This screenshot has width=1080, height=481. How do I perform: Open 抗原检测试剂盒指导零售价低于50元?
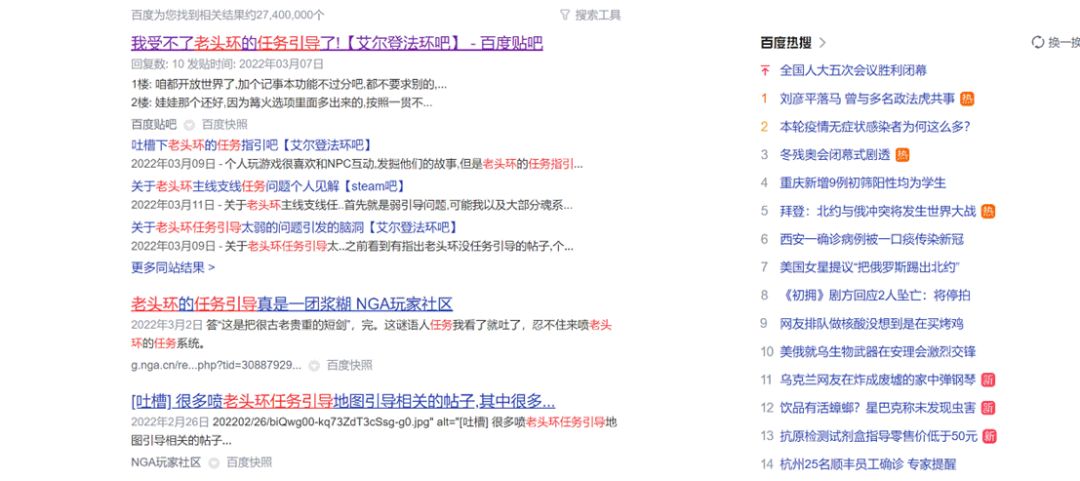(x=878, y=436)
